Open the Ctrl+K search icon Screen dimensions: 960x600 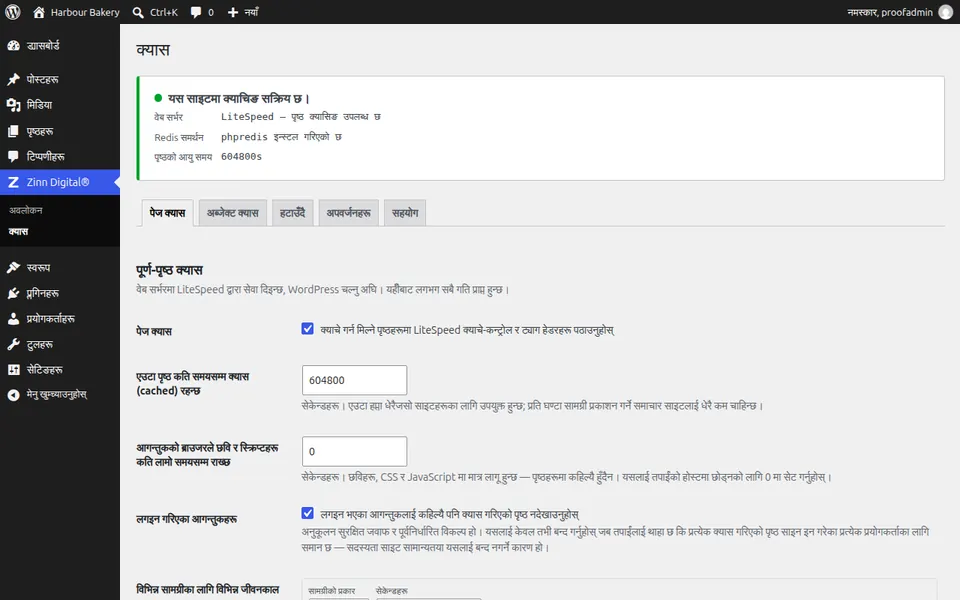(x=138, y=12)
